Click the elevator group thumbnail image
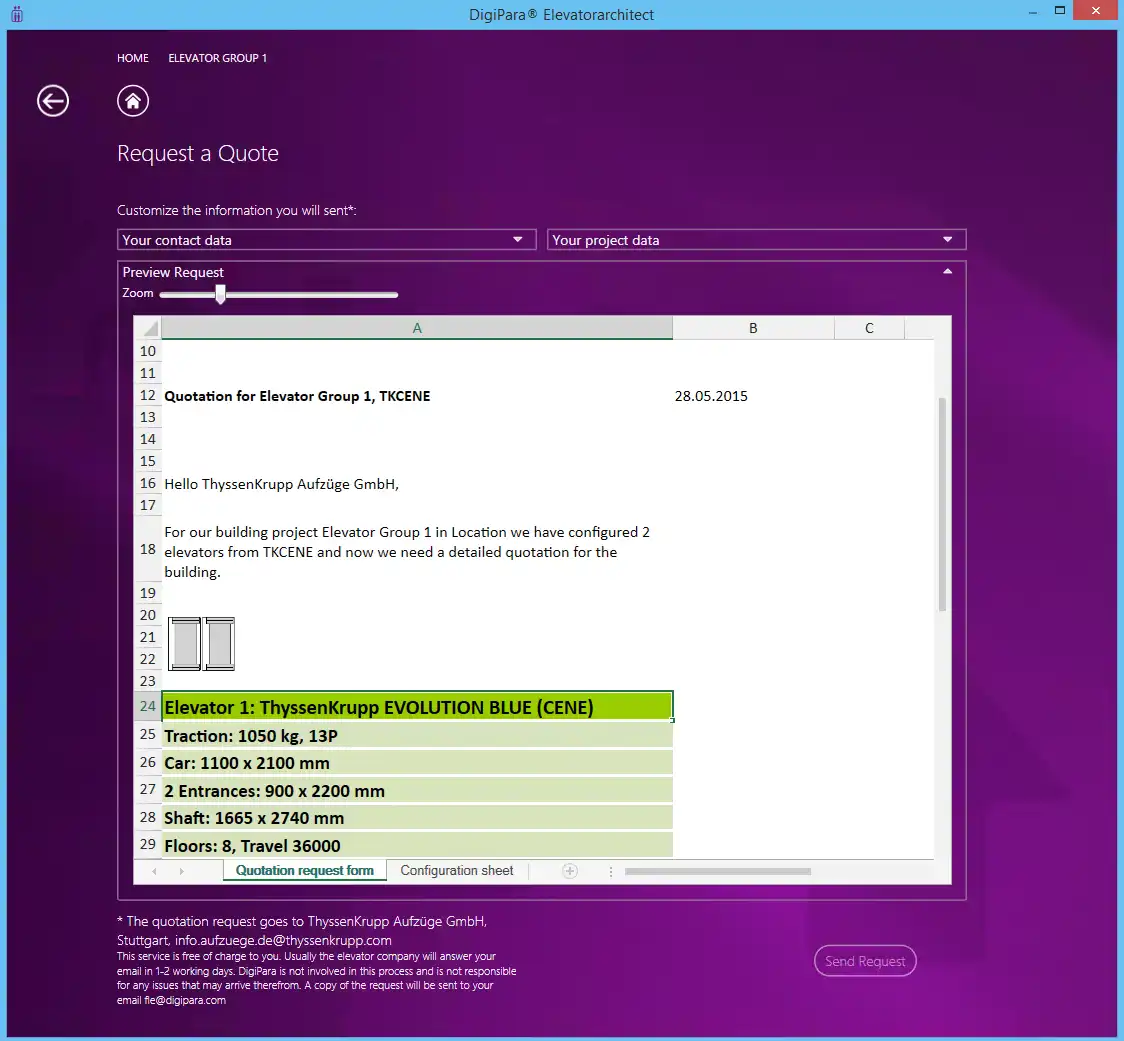The image size is (1124, 1041). tap(201, 643)
